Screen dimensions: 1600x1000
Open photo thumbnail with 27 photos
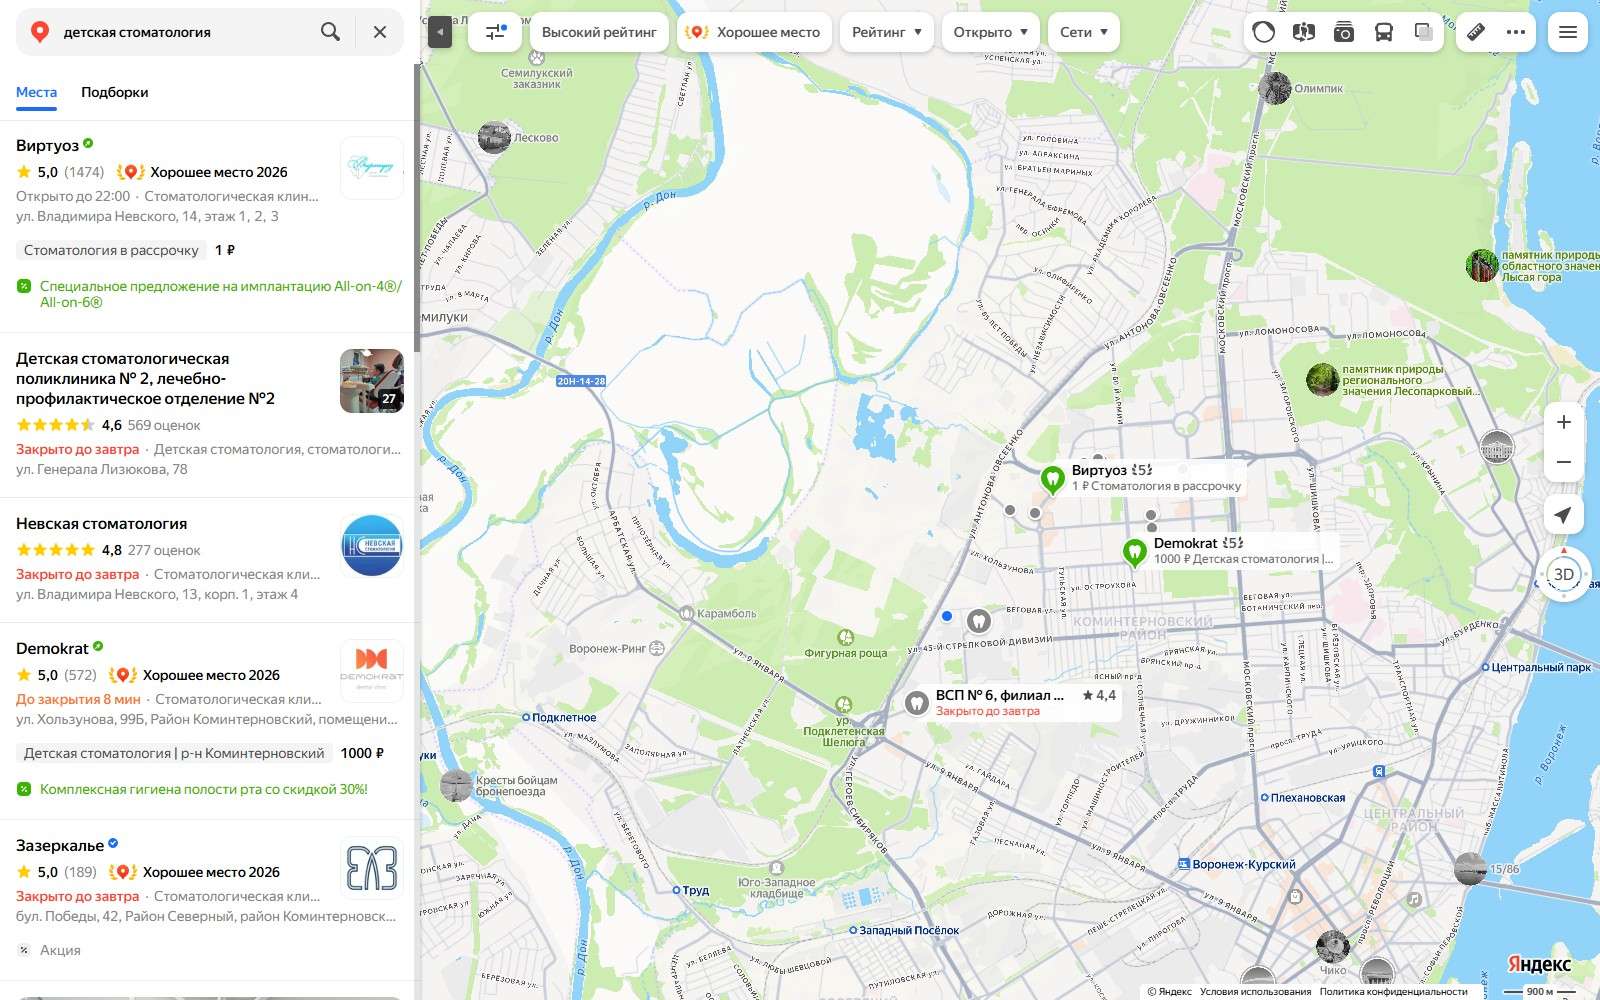(372, 381)
